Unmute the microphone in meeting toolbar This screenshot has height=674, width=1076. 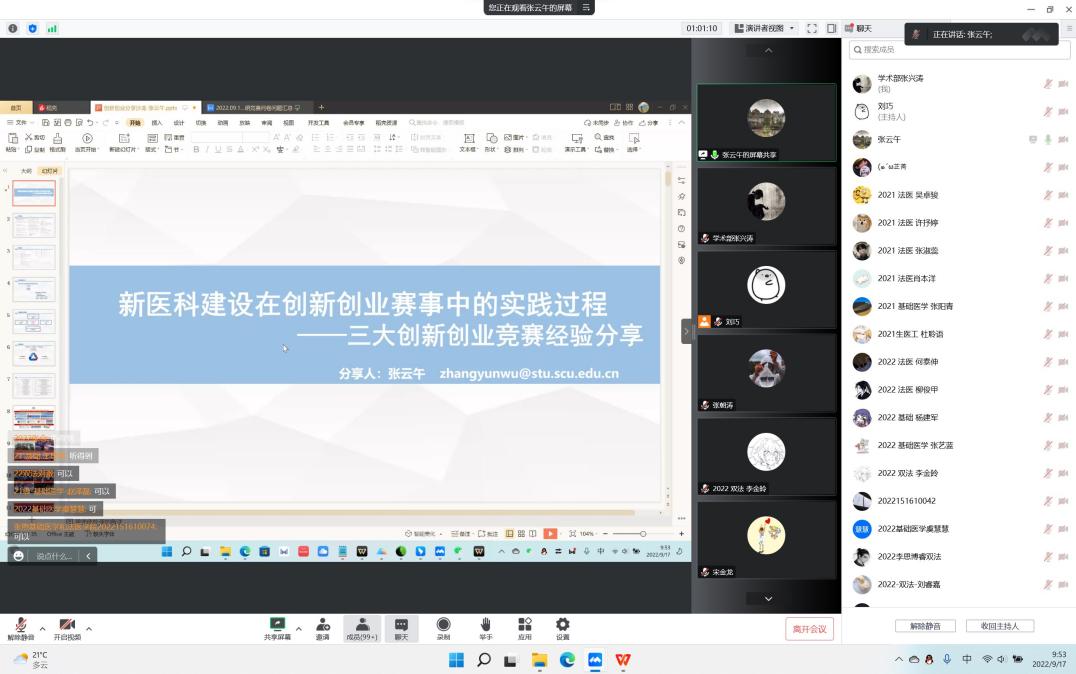point(20,625)
